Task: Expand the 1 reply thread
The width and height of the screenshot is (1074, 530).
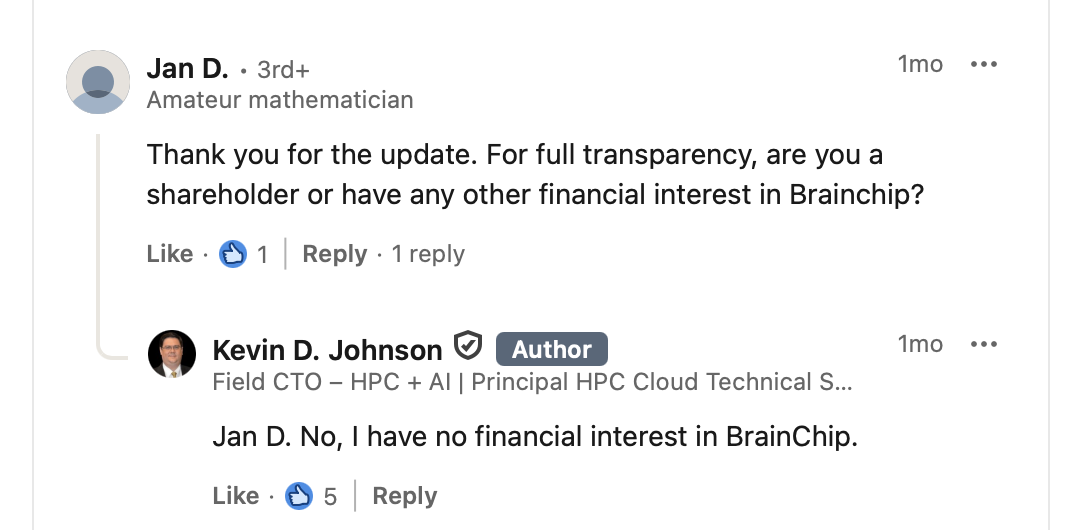Action: tap(428, 254)
